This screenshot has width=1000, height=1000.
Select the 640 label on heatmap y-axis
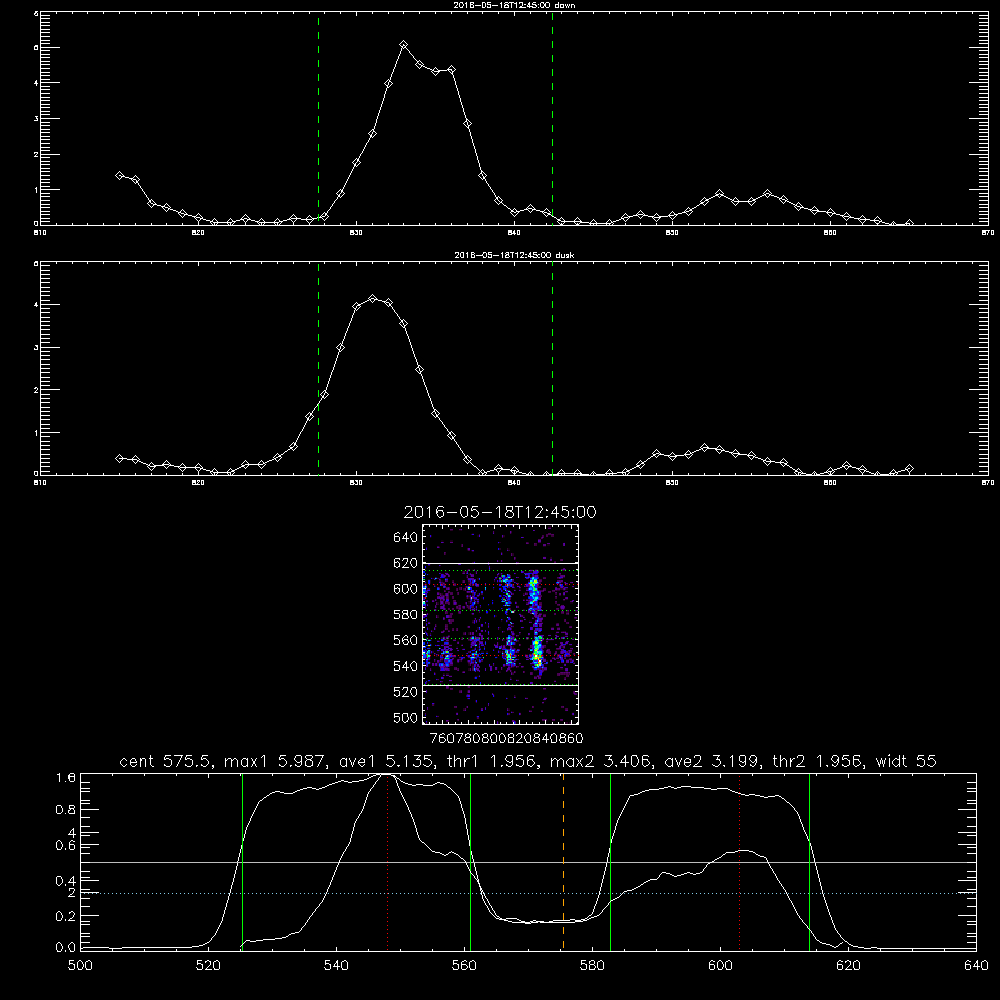[406, 537]
